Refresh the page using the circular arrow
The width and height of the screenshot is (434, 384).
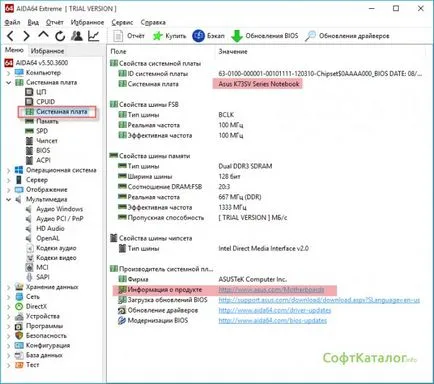[60, 36]
